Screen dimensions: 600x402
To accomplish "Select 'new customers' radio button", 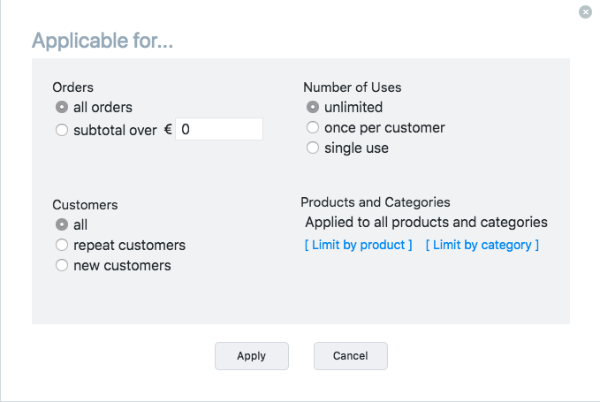I will pyautogui.click(x=62, y=266).
